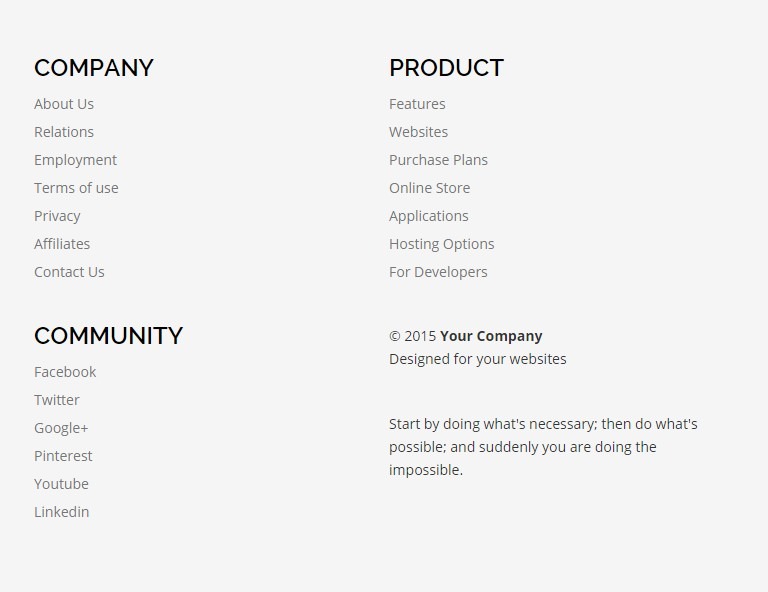Open the For Developers link
Image resolution: width=768 pixels, height=592 pixels.
tap(438, 272)
